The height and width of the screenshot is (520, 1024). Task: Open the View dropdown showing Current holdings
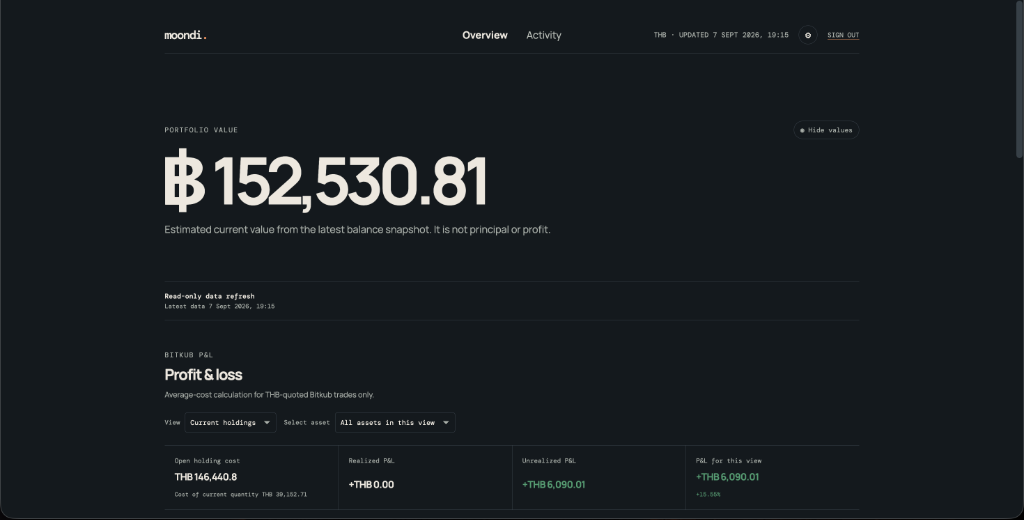coord(231,423)
